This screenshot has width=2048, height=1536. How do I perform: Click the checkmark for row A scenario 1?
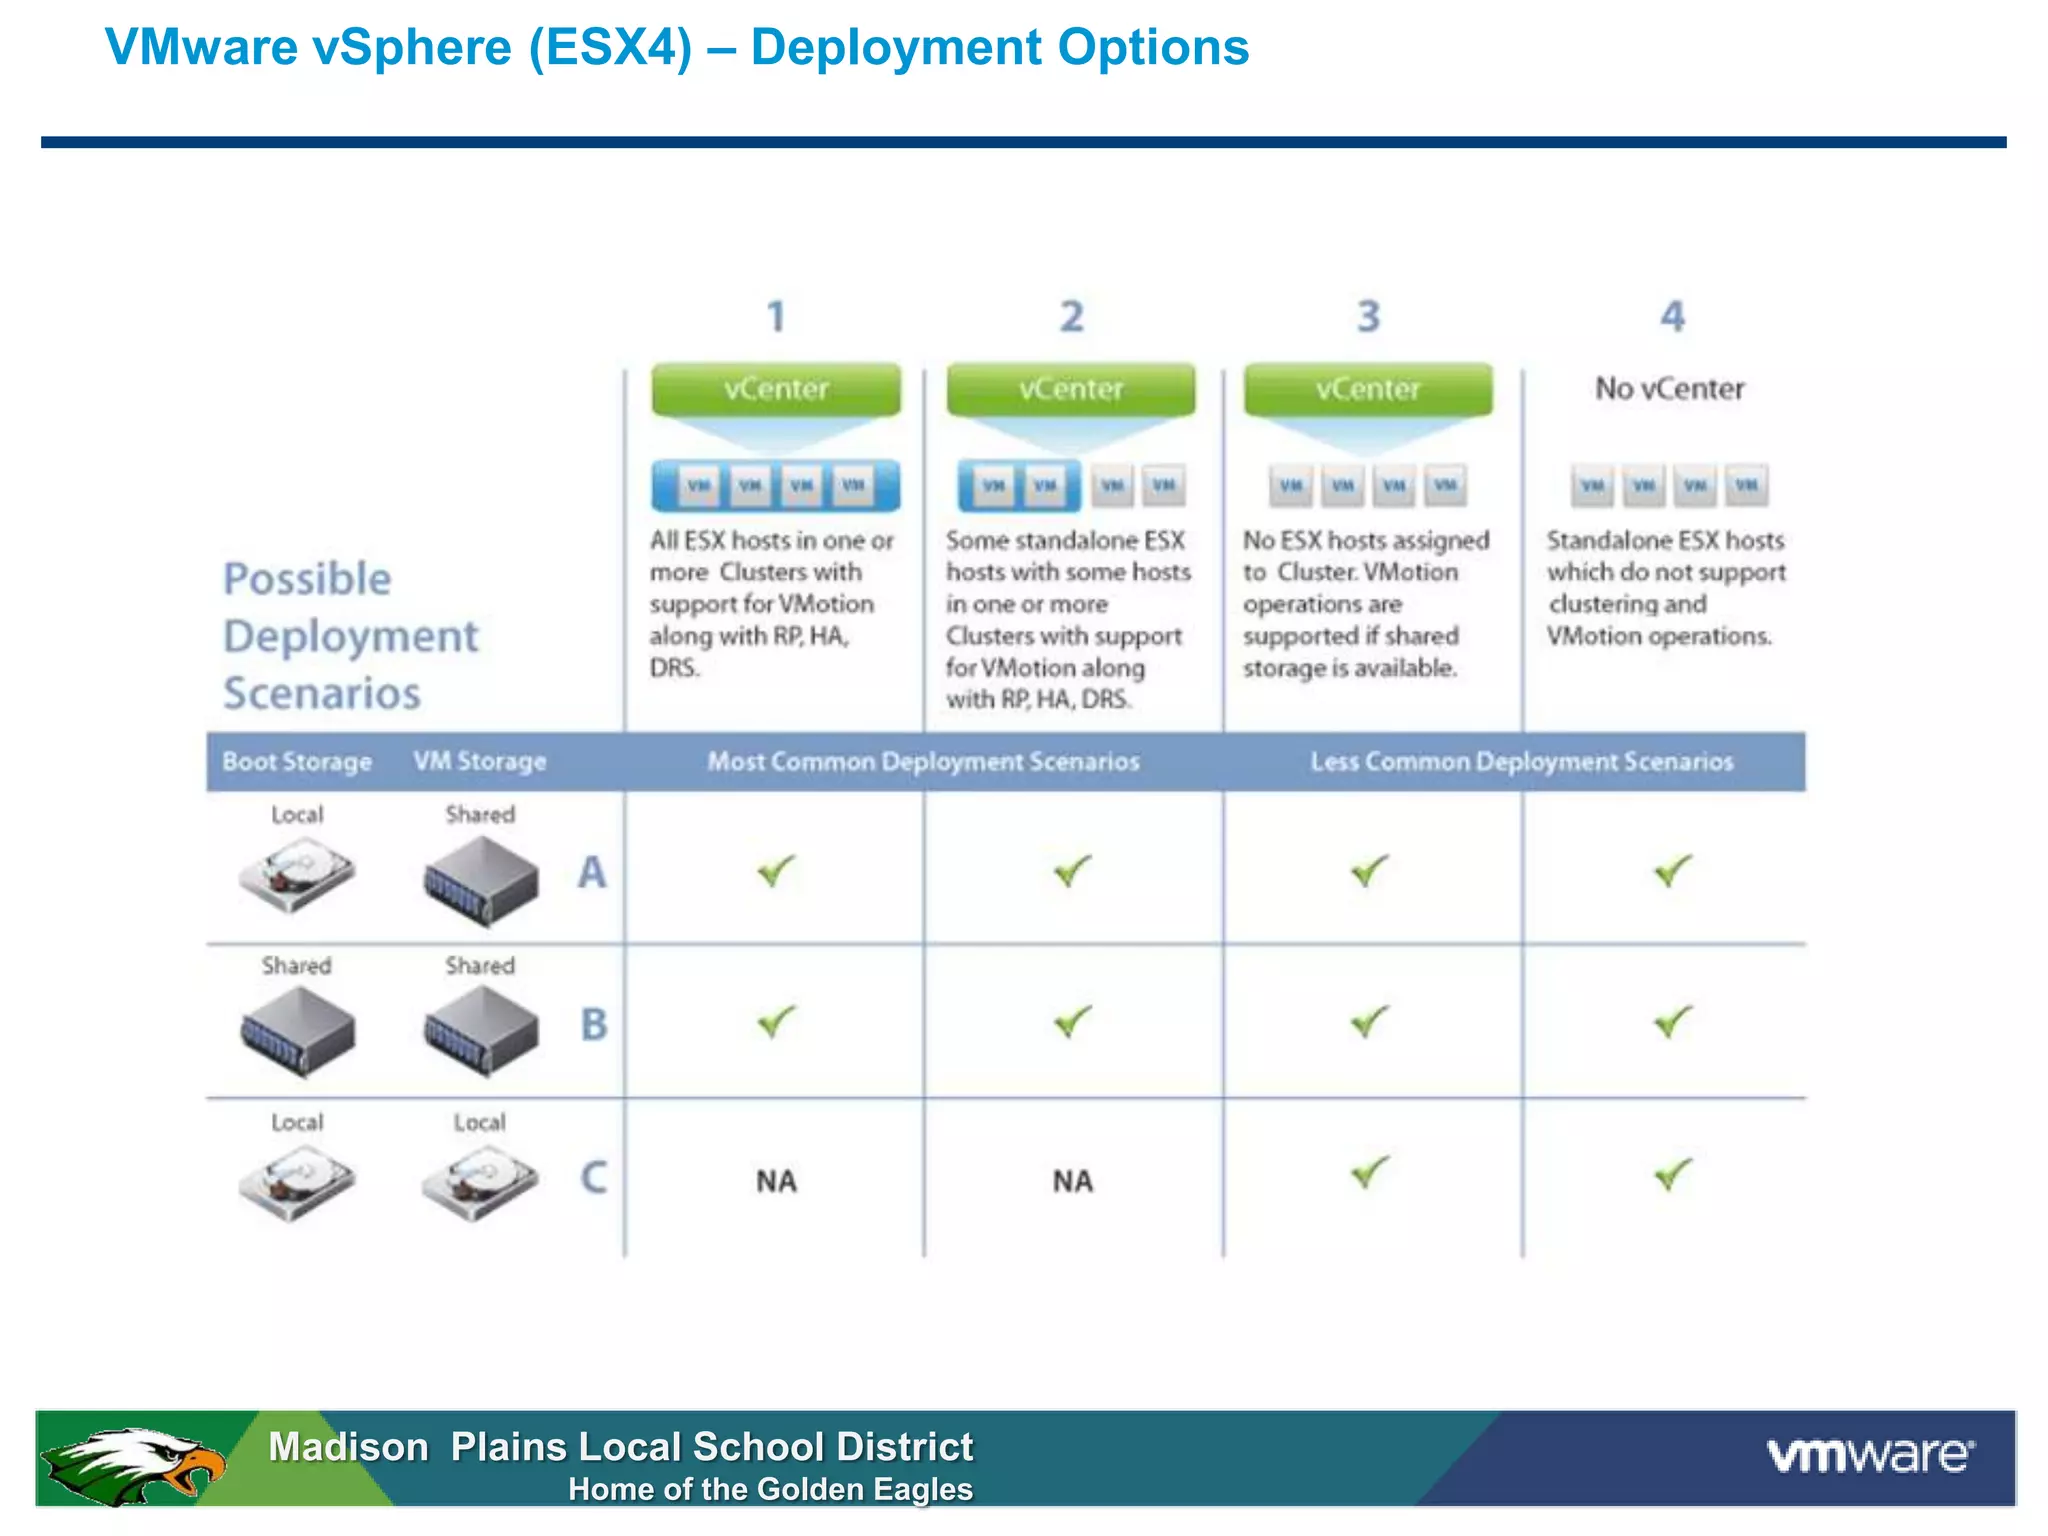(x=776, y=871)
